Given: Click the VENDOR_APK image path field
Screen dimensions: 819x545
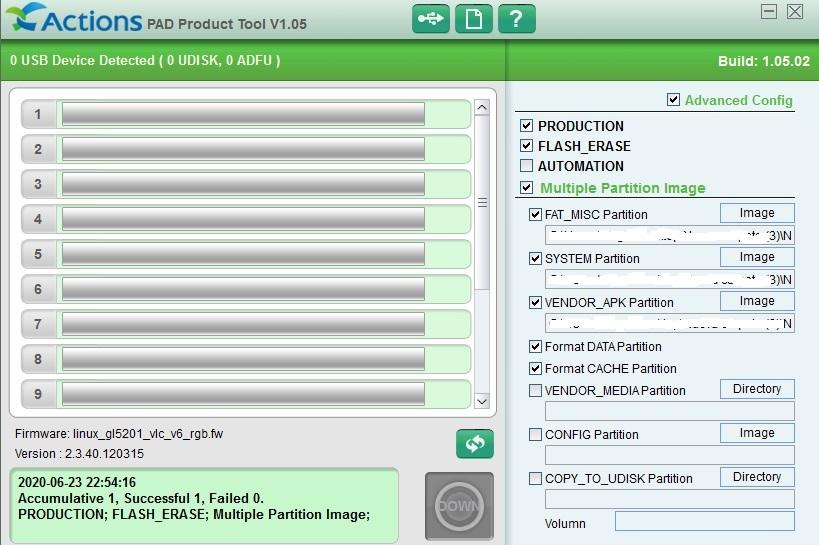Looking at the screenshot, I should coord(670,323).
